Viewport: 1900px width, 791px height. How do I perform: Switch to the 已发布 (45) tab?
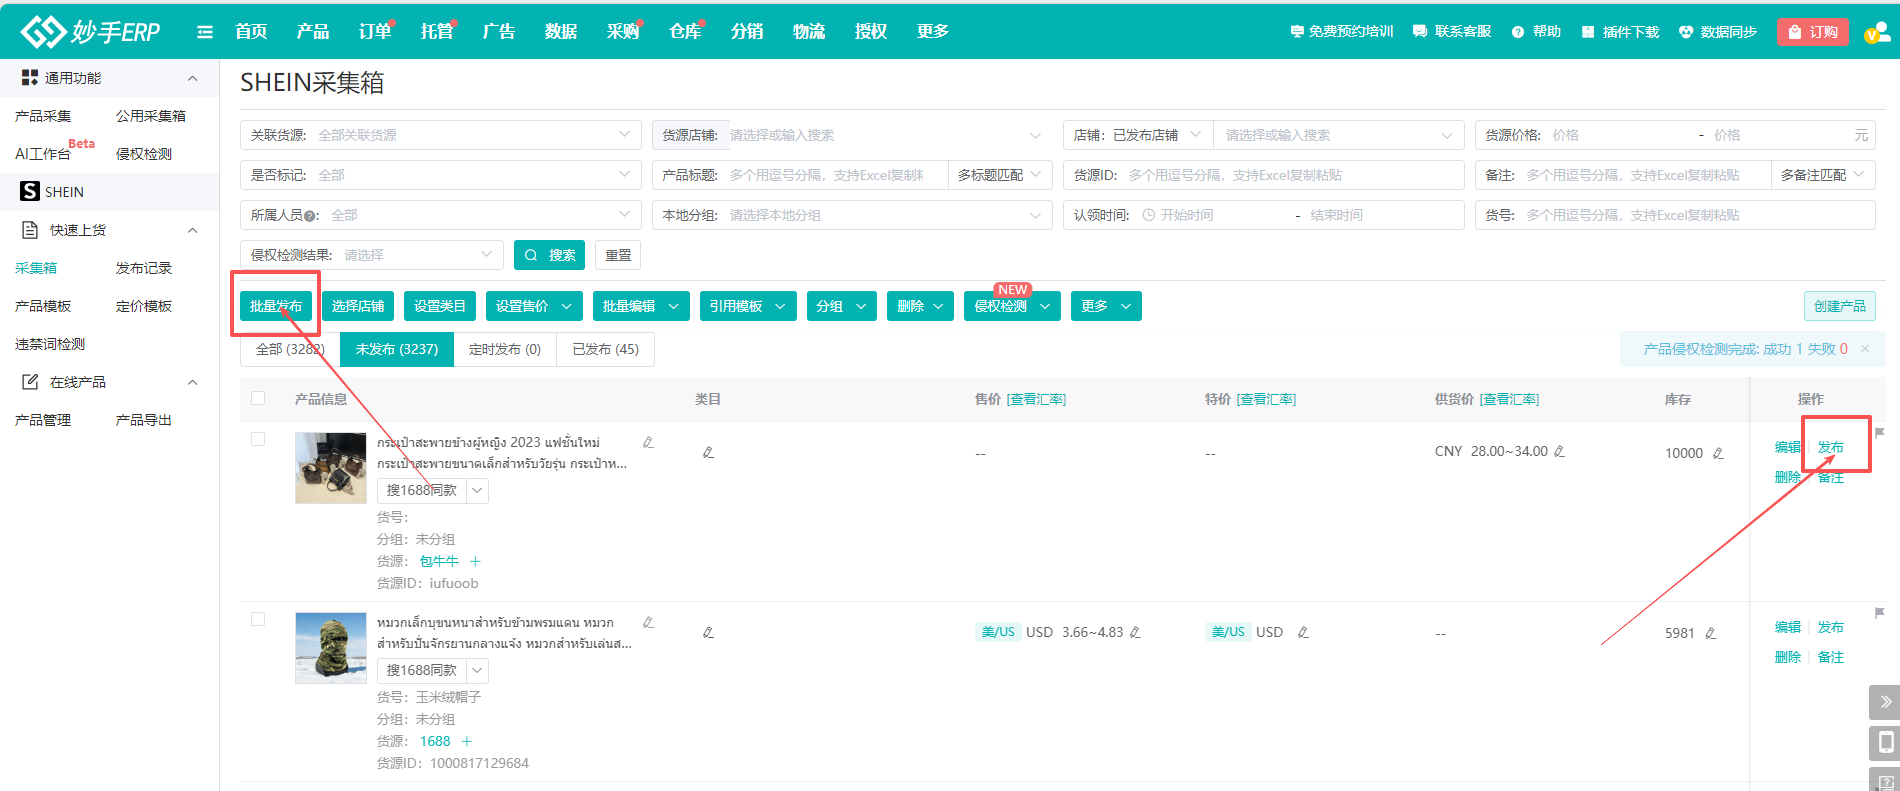tap(605, 349)
